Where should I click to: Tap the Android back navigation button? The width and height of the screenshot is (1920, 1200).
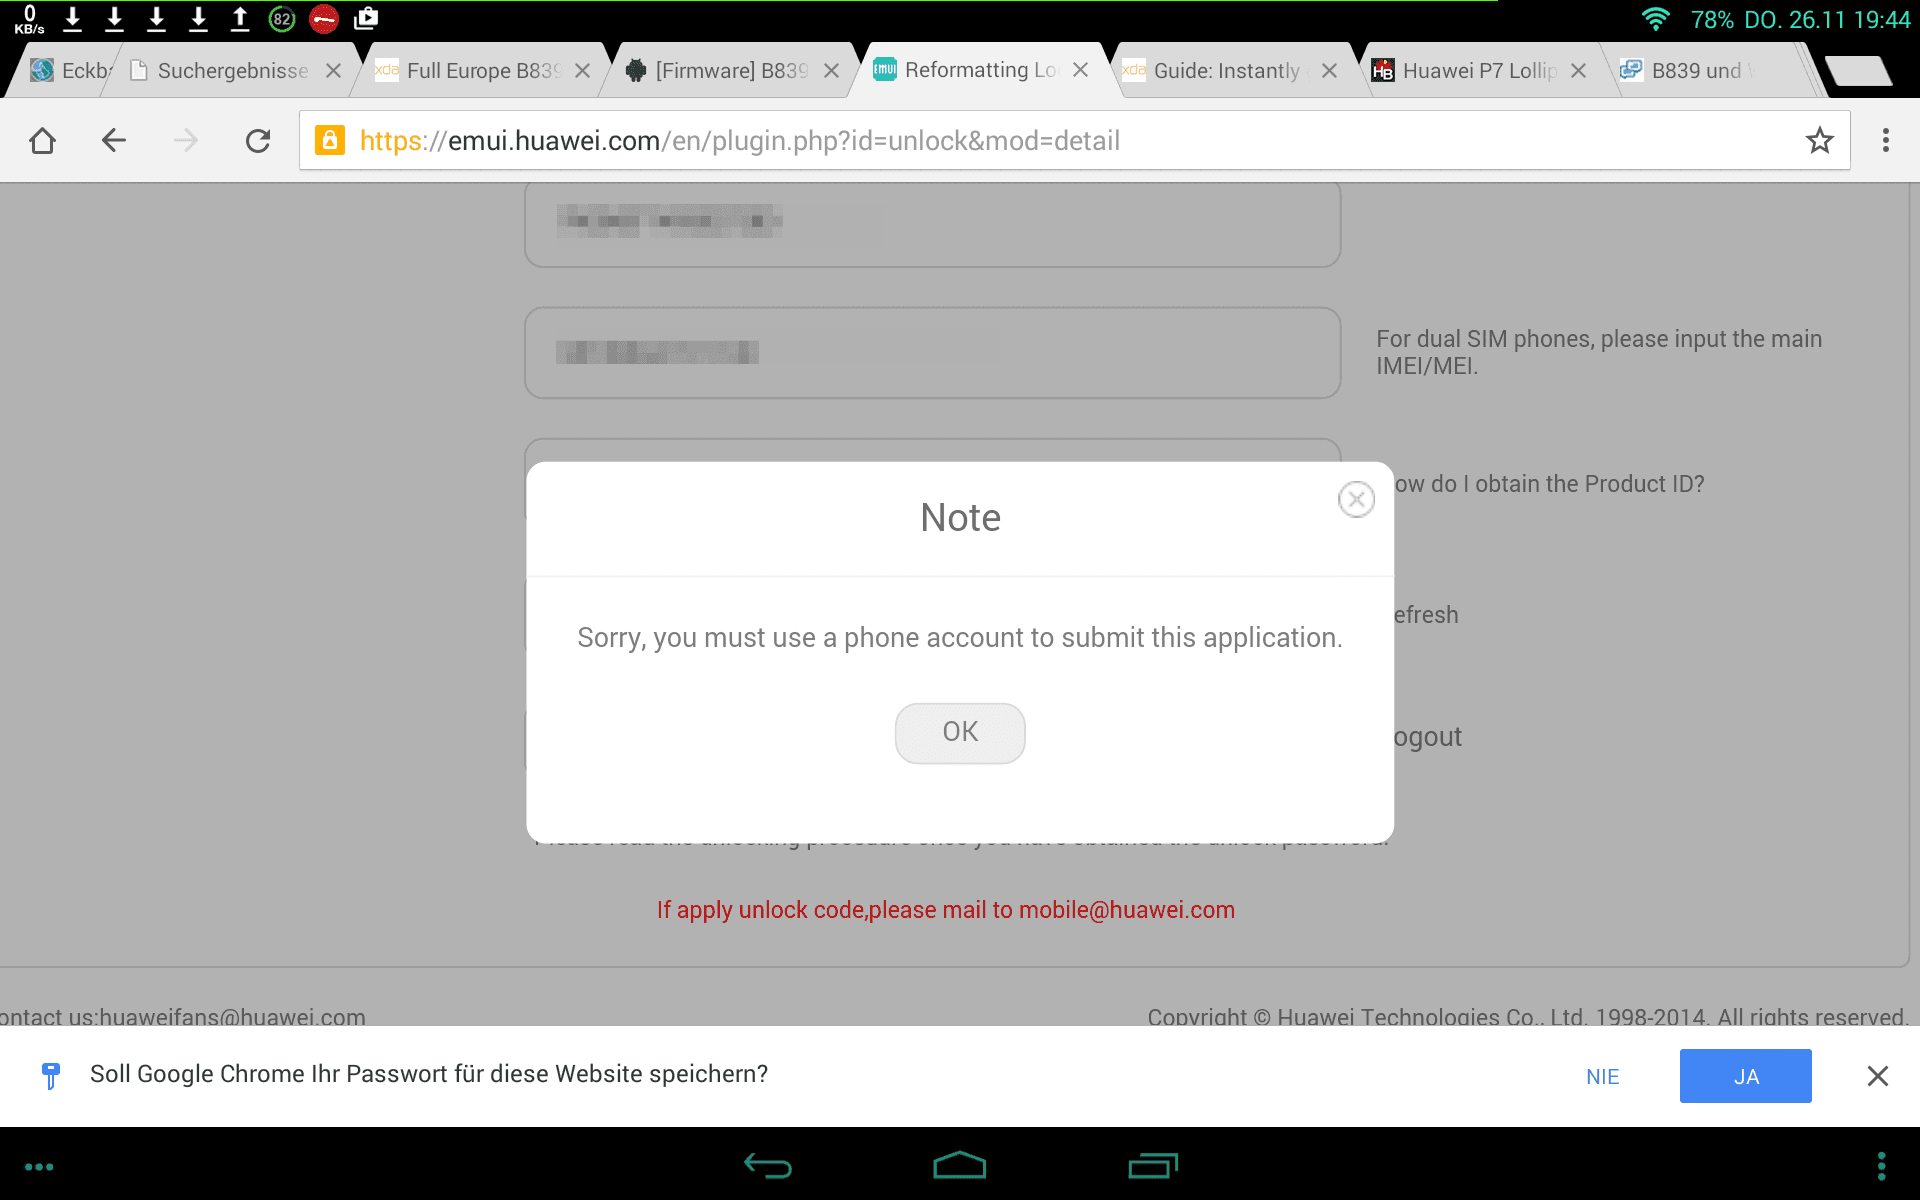click(x=768, y=1165)
